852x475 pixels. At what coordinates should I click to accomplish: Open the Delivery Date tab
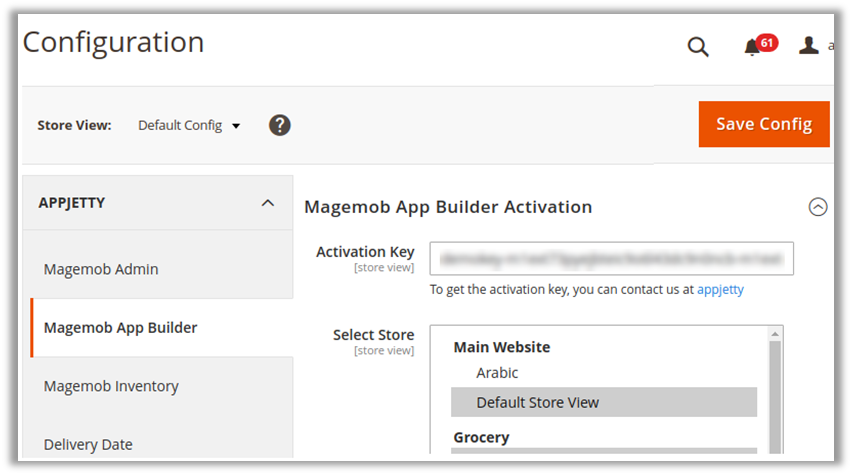[88, 444]
